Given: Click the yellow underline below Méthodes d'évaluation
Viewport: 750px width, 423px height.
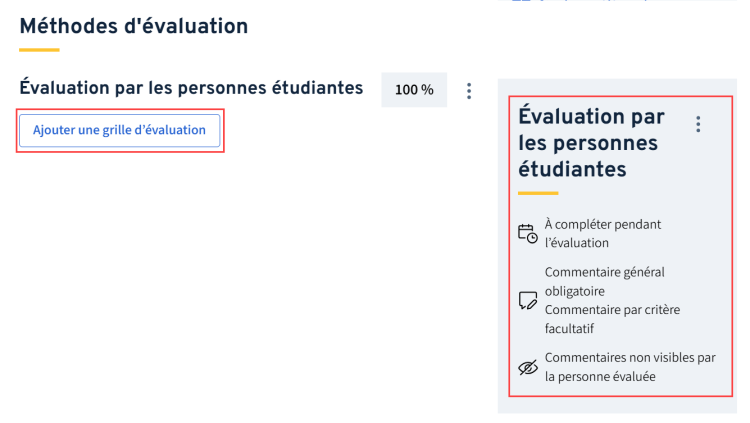Looking at the screenshot, I should tap(39, 50).
